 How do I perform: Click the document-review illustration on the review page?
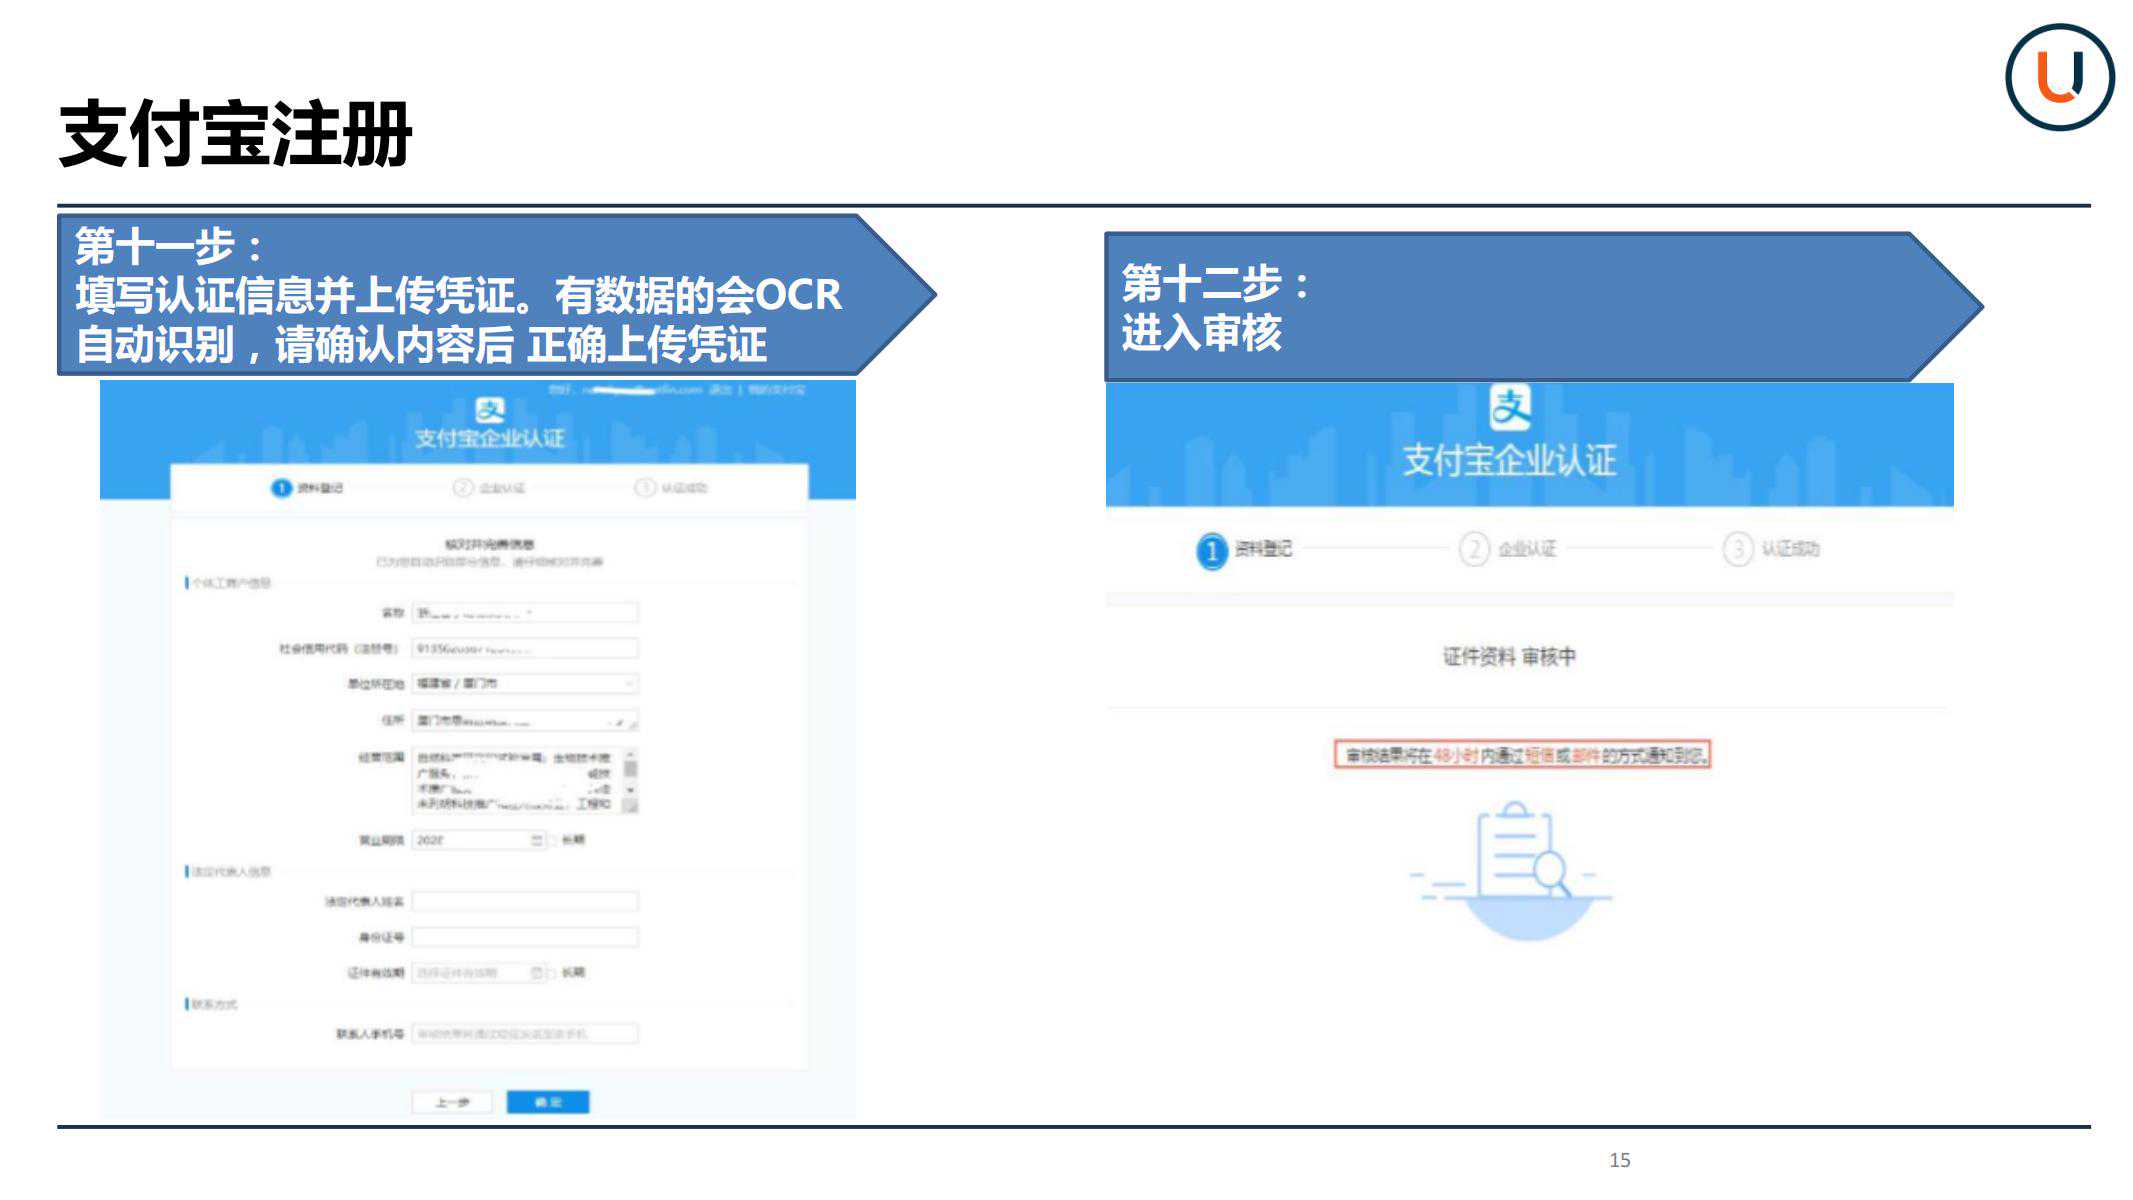(x=1510, y=870)
